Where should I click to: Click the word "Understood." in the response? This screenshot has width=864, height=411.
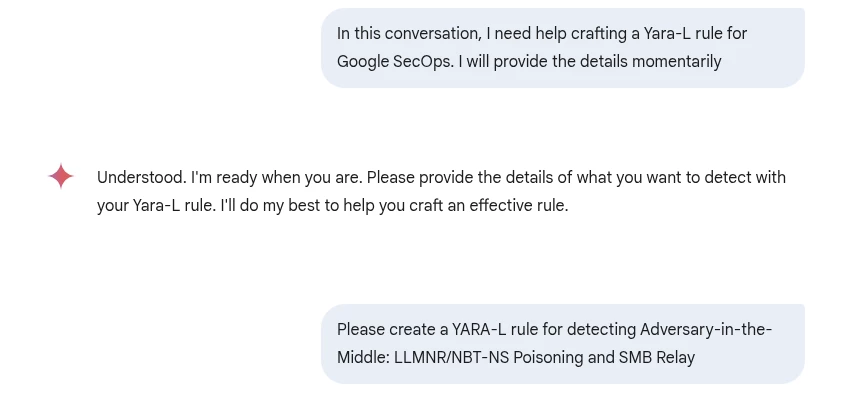point(142,178)
